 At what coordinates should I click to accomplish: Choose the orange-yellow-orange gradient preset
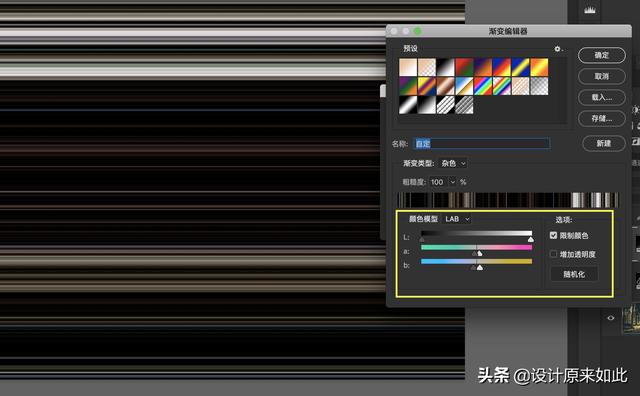pyautogui.click(x=539, y=67)
